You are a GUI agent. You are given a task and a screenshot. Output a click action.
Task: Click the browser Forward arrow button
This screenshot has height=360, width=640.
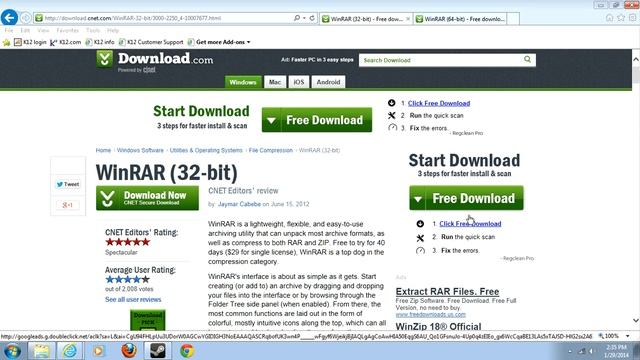click(x=26, y=18)
